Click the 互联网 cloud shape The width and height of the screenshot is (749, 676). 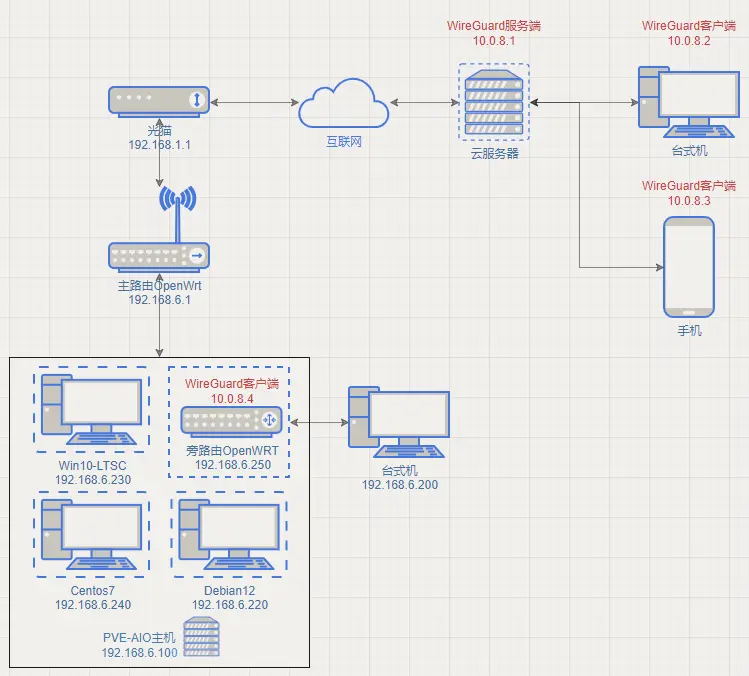pos(343,105)
